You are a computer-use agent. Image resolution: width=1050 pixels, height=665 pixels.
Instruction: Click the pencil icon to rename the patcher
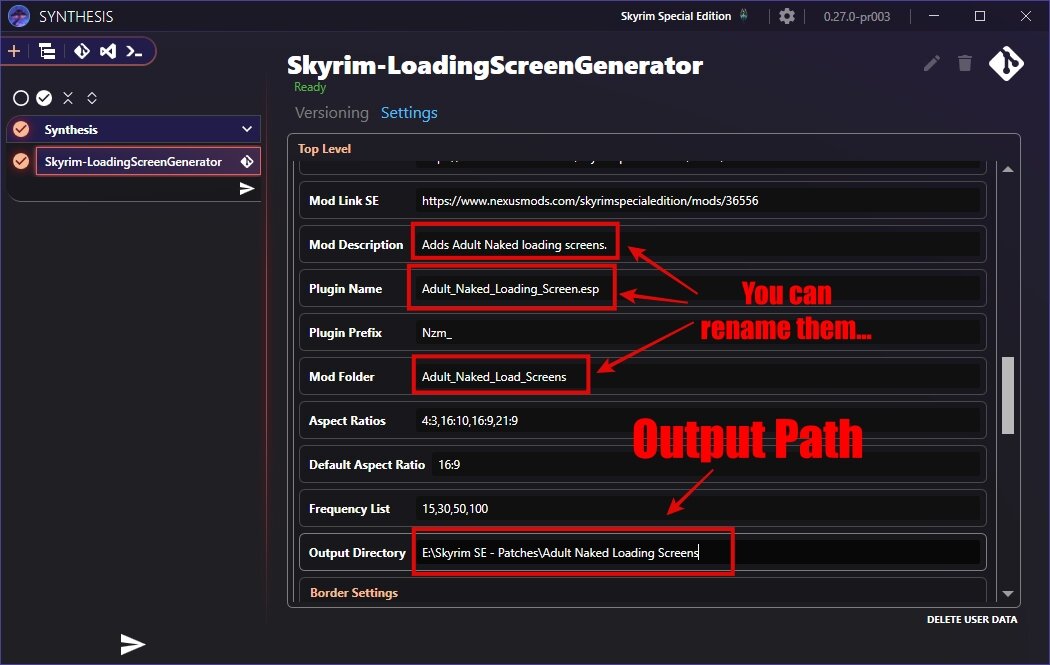(x=931, y=64)
